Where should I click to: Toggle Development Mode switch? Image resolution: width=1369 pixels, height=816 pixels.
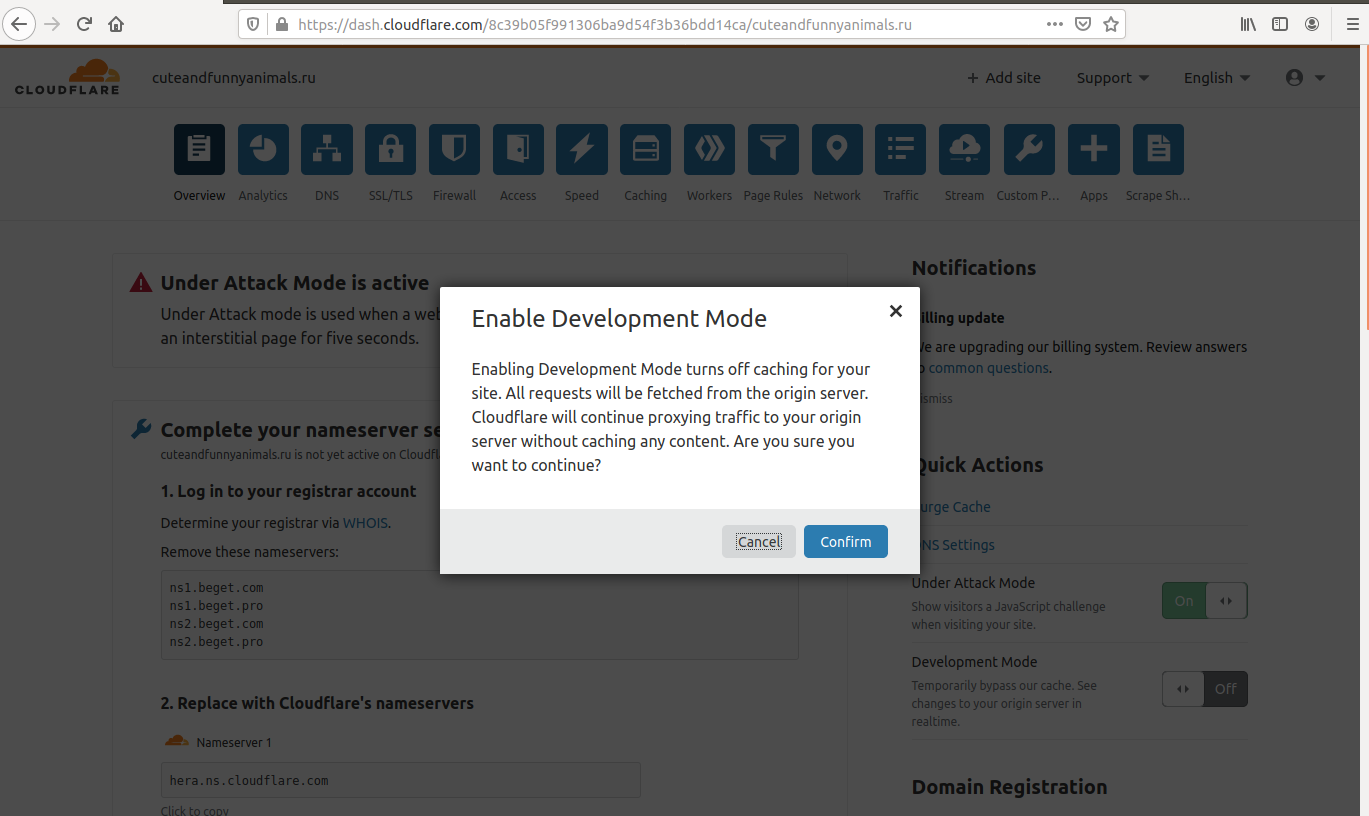1204,689
